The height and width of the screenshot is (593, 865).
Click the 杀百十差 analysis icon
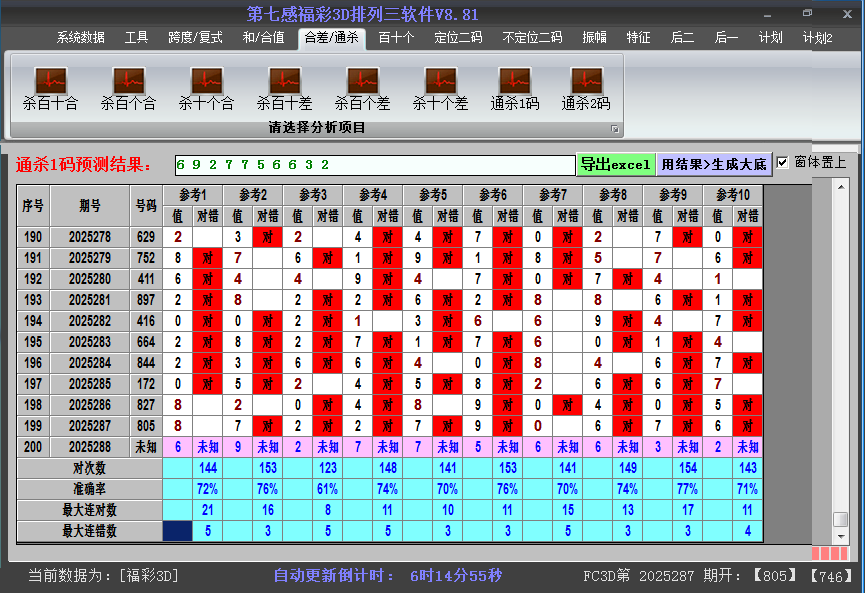pyautogui.click(x=284, y=82)
